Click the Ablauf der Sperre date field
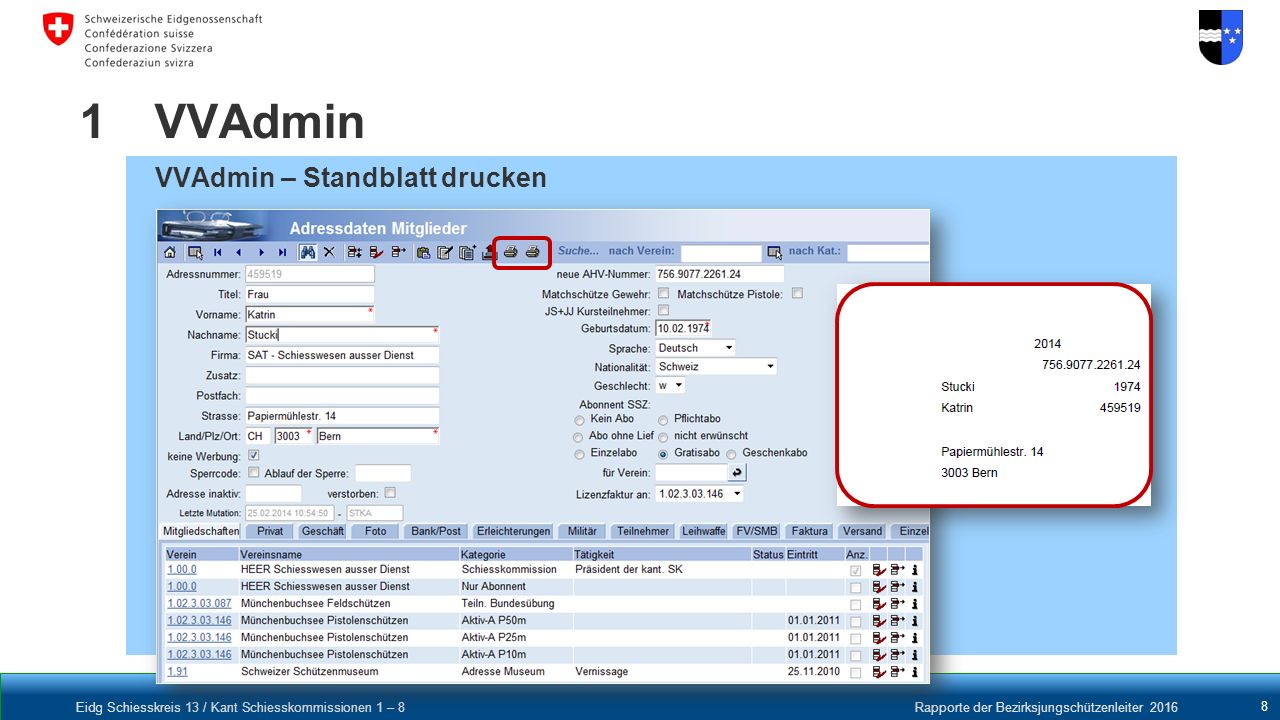Screen dimensions: 1280x720 383,474
